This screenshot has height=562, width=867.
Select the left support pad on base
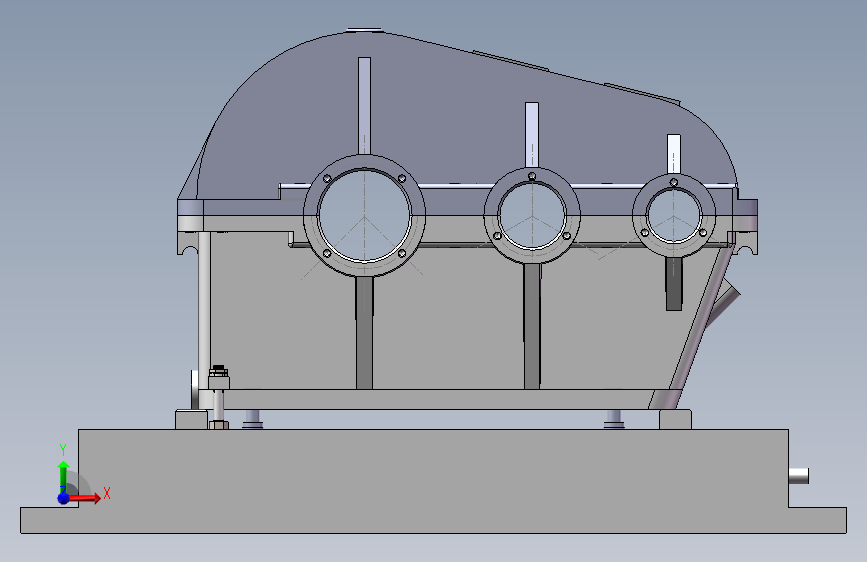point(191,419)
